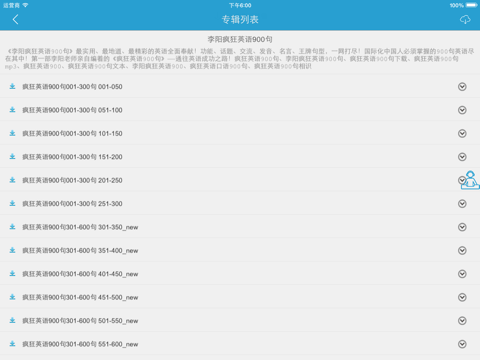Expand options for the 451-500_new row

462,297
